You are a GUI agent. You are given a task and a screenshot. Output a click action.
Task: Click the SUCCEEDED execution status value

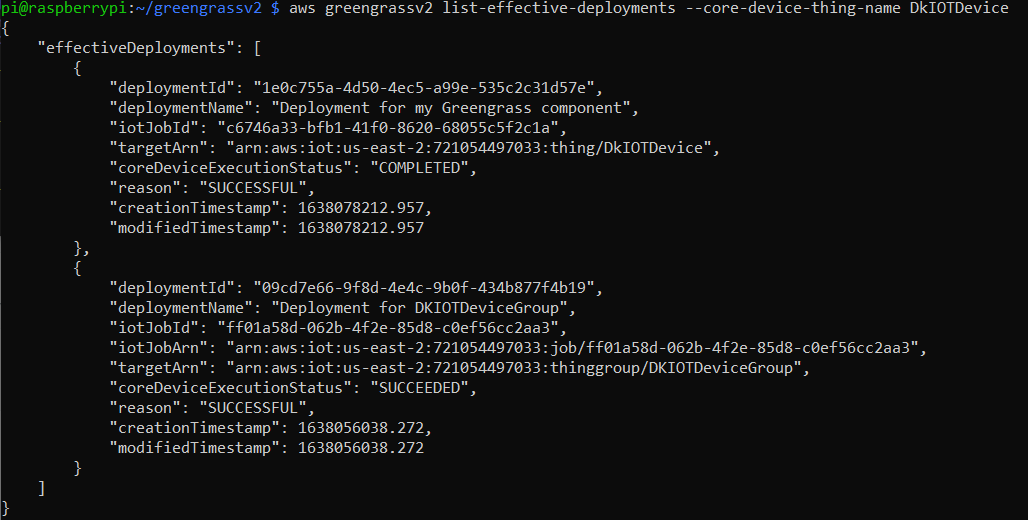424,388
